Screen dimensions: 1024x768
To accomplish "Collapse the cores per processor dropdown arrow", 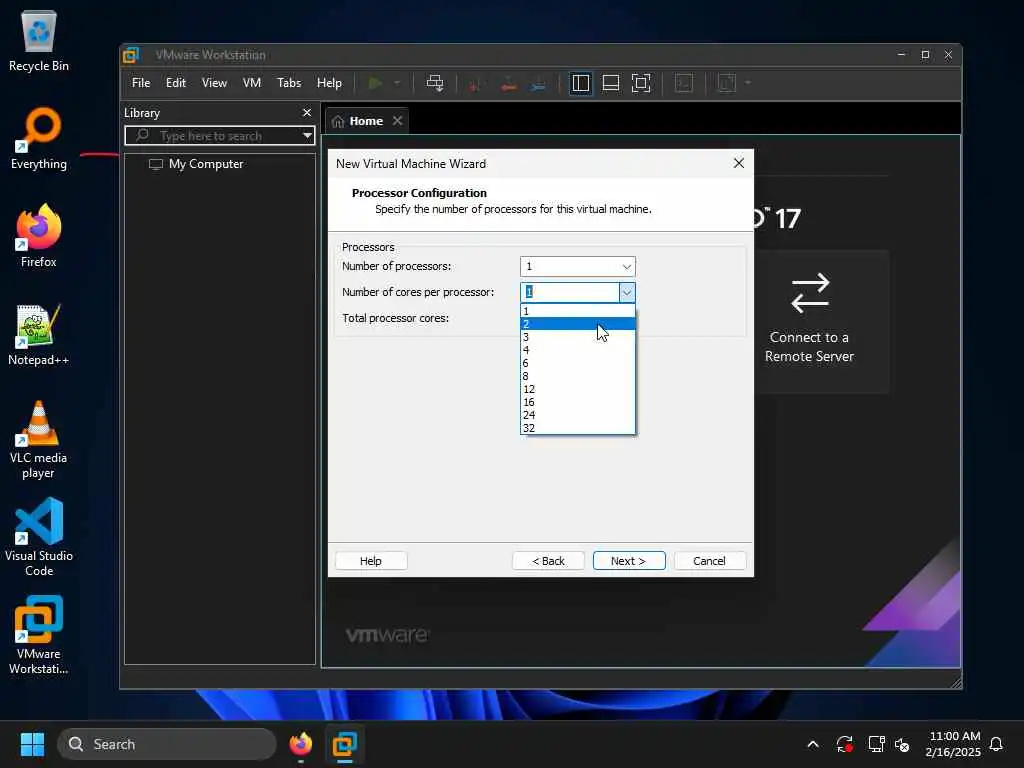I will click(626, 292).
